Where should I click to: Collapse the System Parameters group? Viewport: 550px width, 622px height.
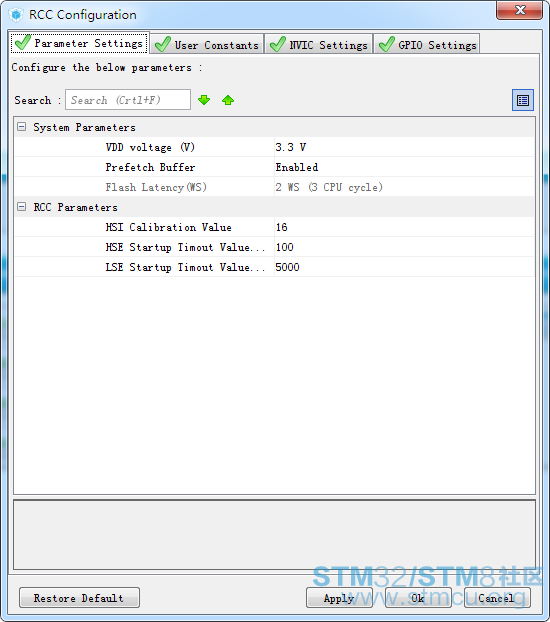tap(21, 127)
